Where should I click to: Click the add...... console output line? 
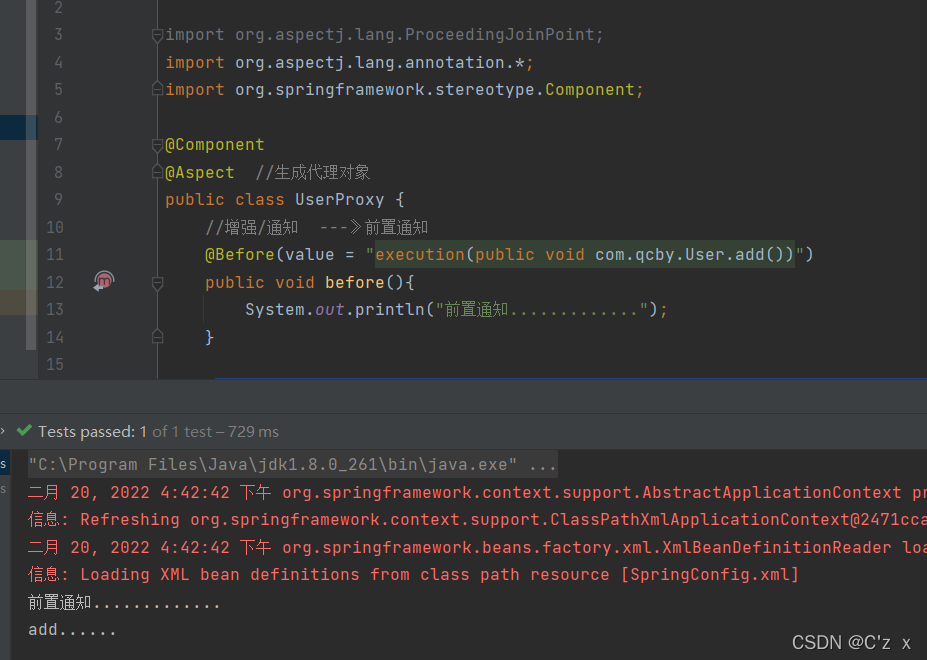[x=72, y=630]
